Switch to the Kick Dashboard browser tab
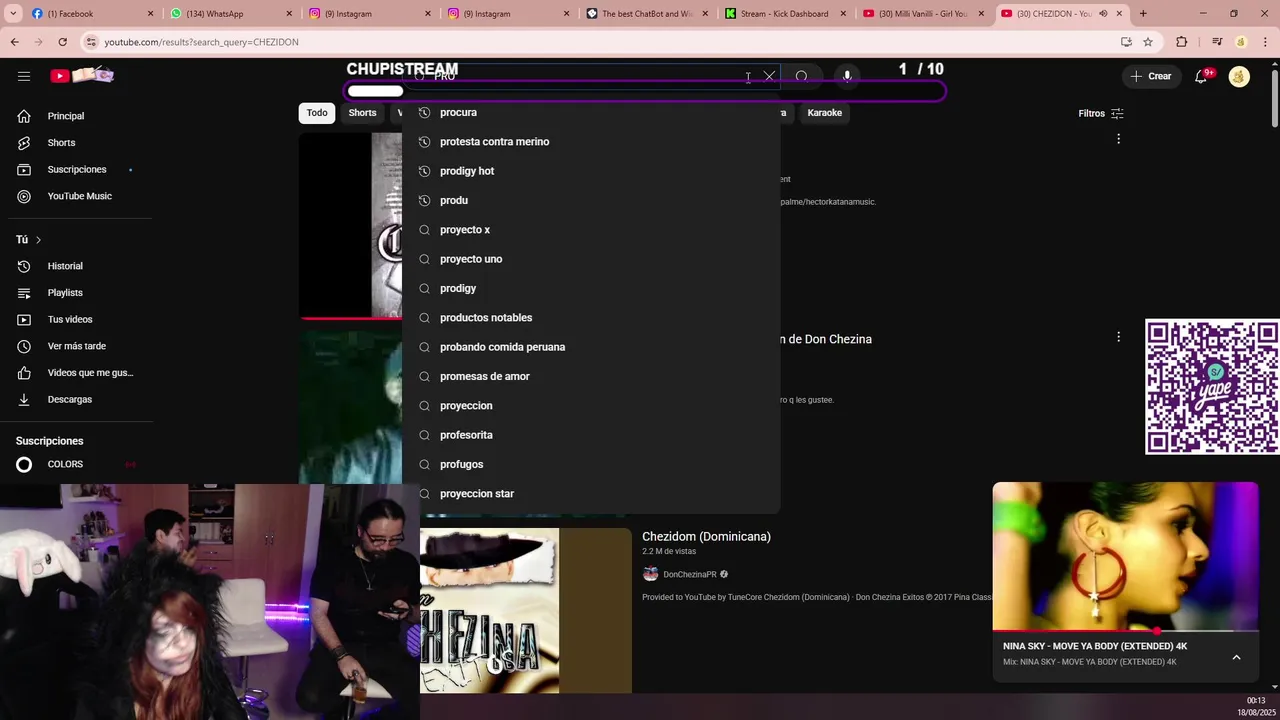Image resolution: width=1280 pixels, height=720 pixels. point(785,13)
